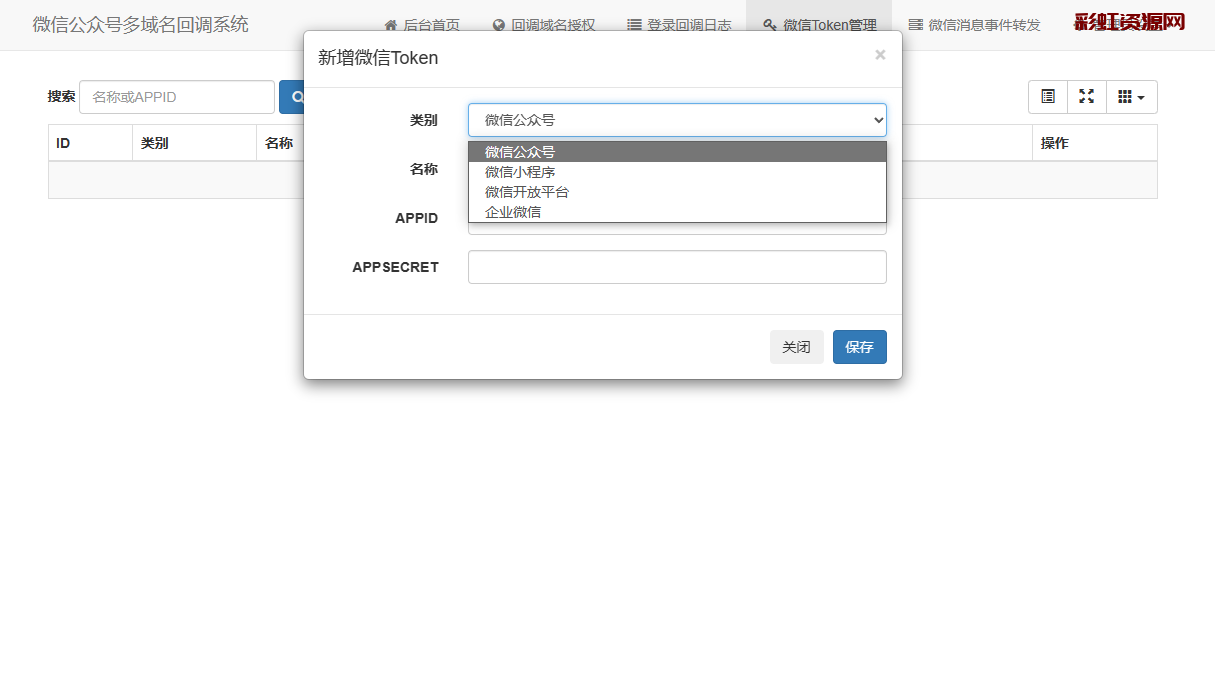1215x682 pixels.
Task: Open the columns grid dropdown
Action: click(1131, 97)
